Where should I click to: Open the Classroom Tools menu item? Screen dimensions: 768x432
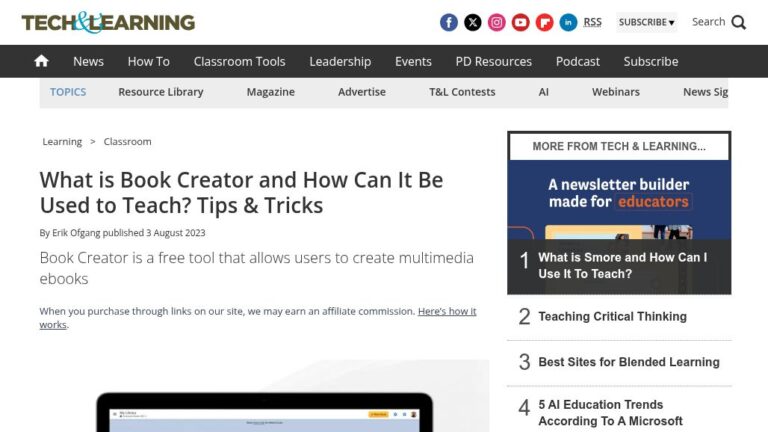coord(239,61)
